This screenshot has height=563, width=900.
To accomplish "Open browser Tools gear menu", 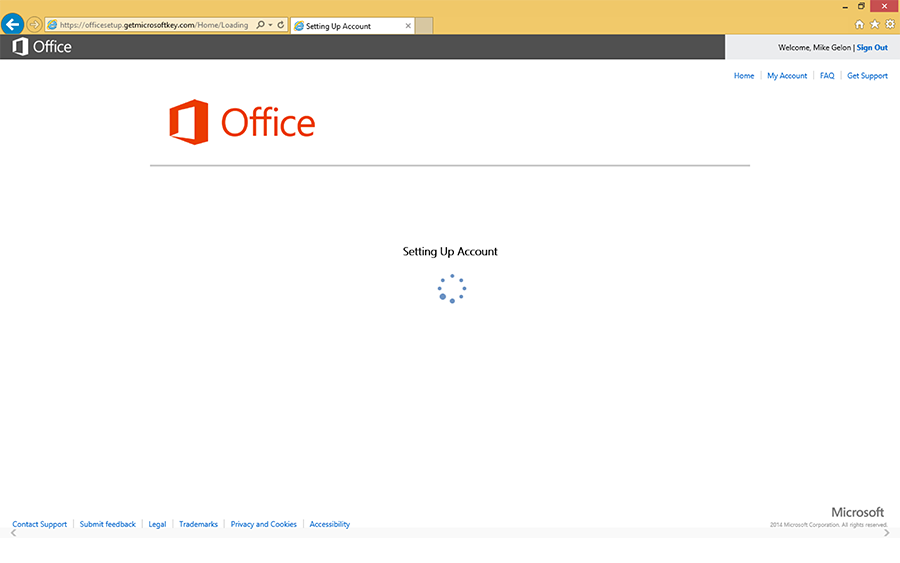I will click(x=890, y=24).
